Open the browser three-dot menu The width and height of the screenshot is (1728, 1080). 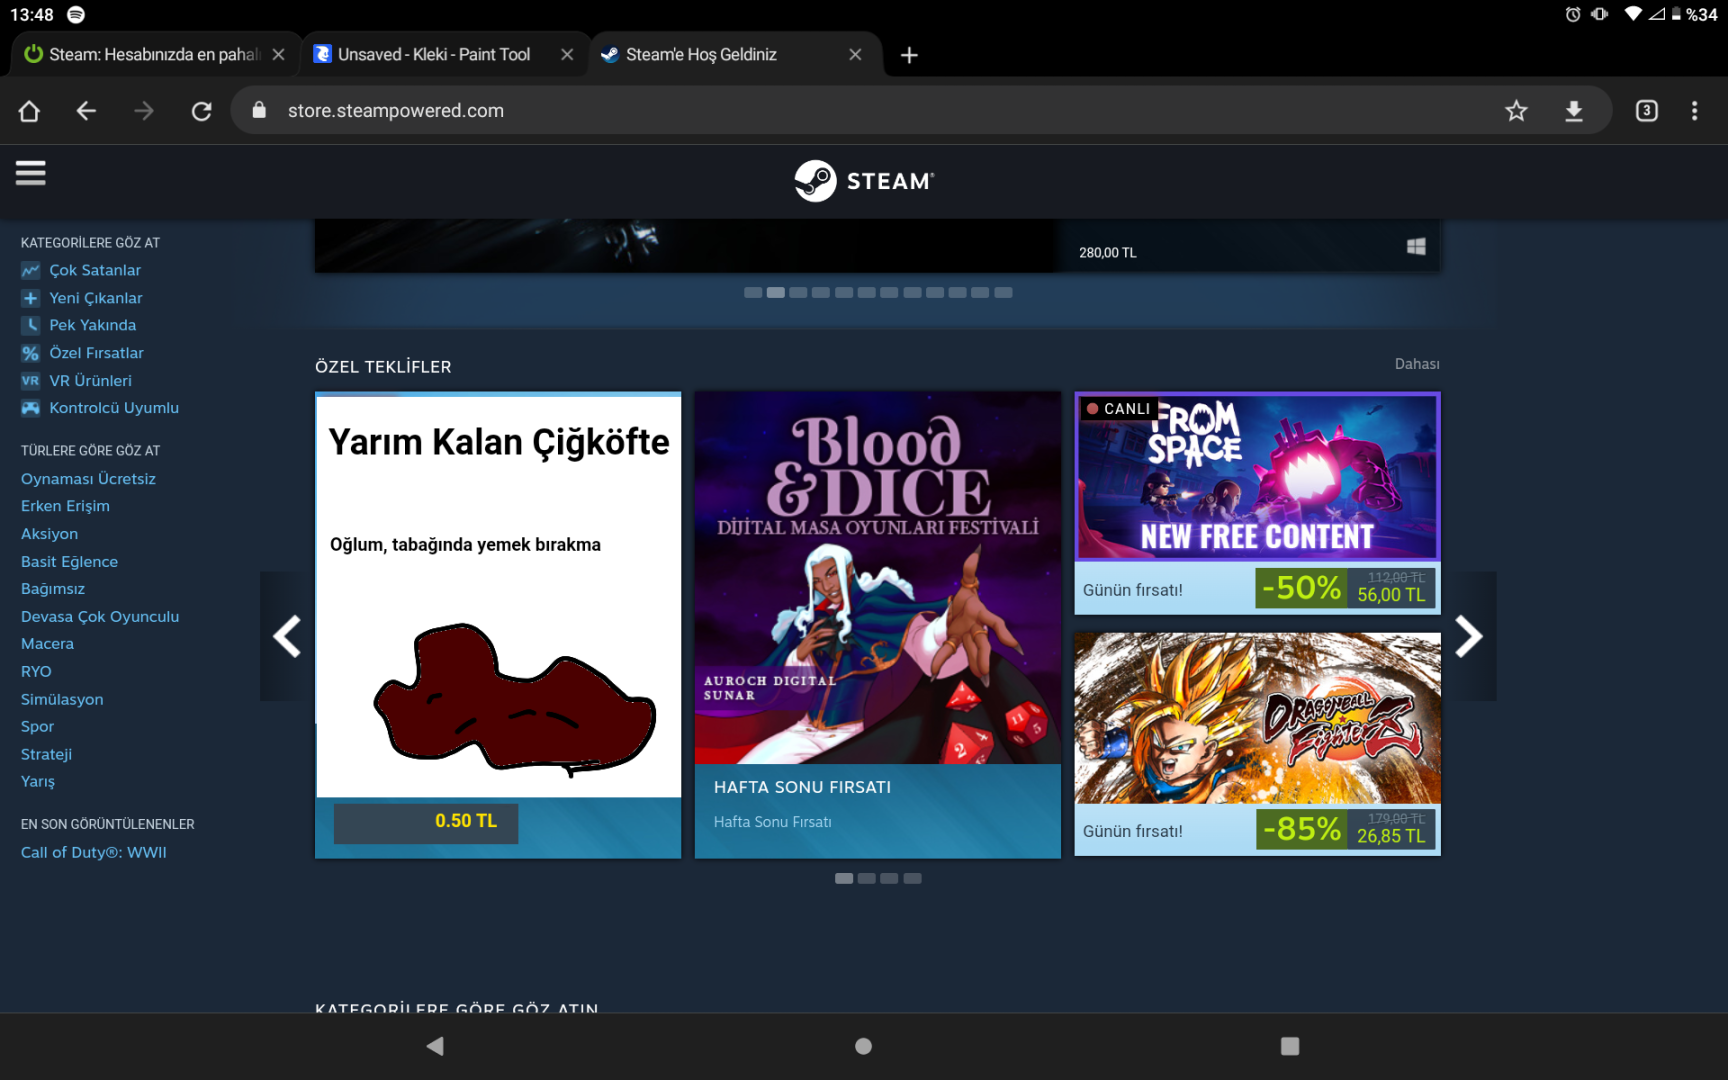coord(1694,111)
